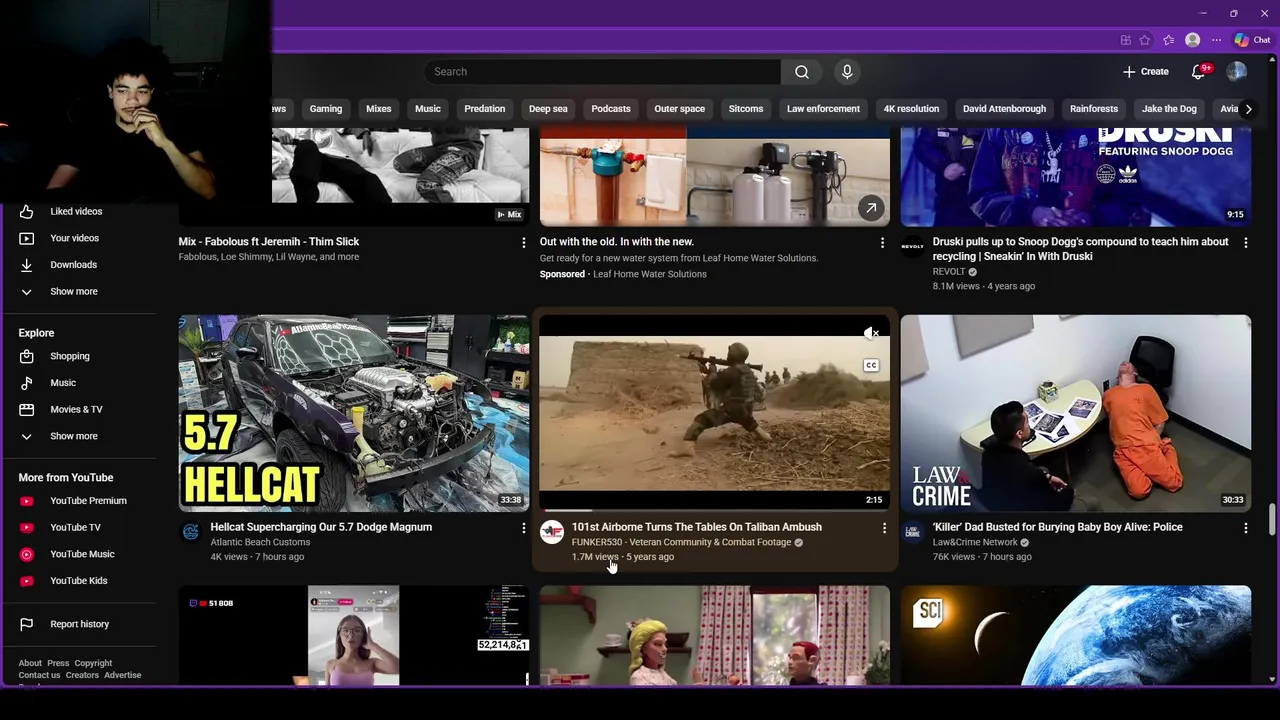The image size is (1280, 720).
Task: Click the Advertise footer link
Action: (x=123, y=675)
